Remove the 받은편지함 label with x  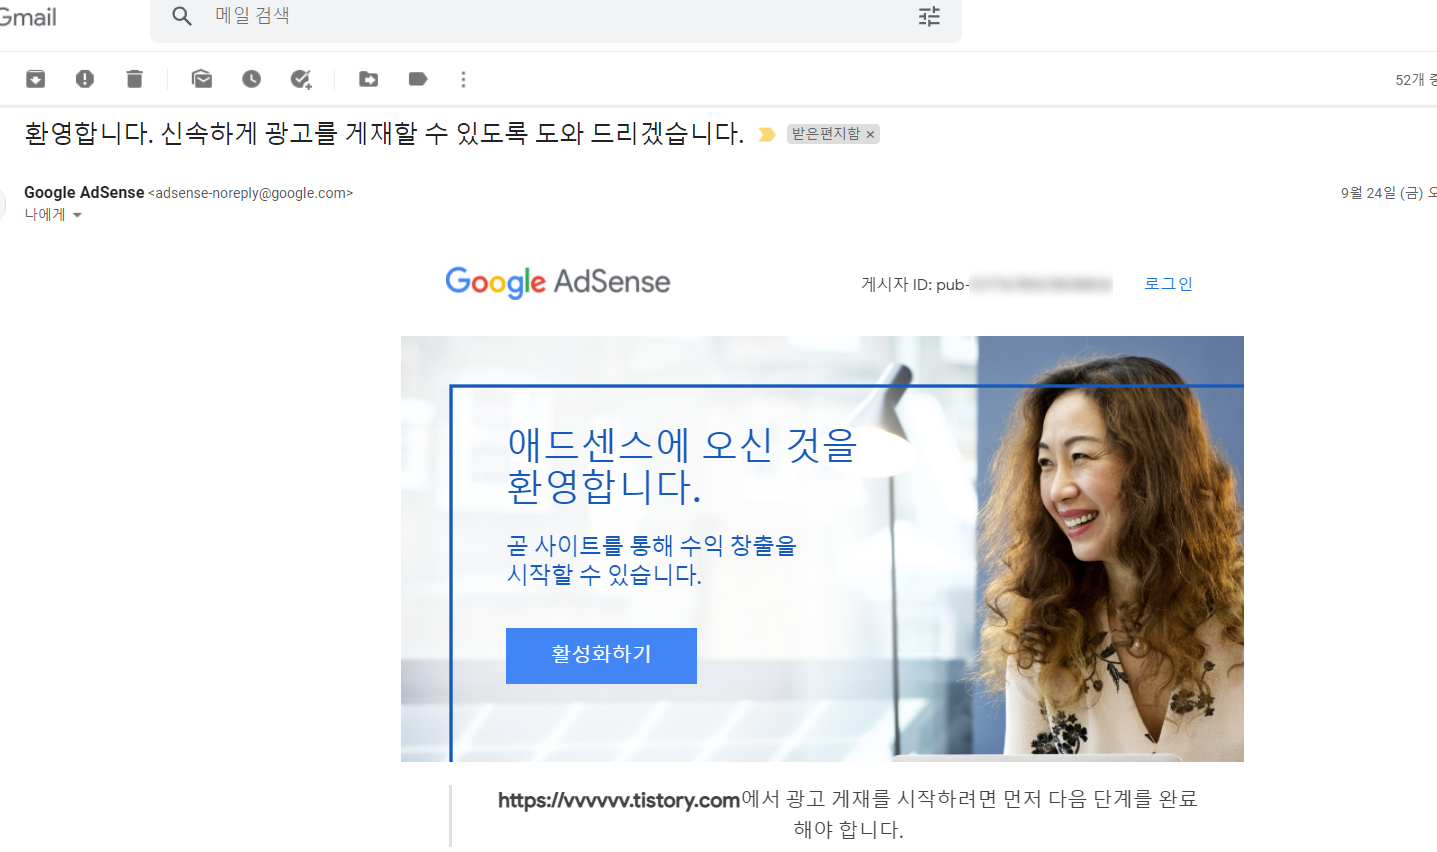pyautogui.click(x=870, y=134)
